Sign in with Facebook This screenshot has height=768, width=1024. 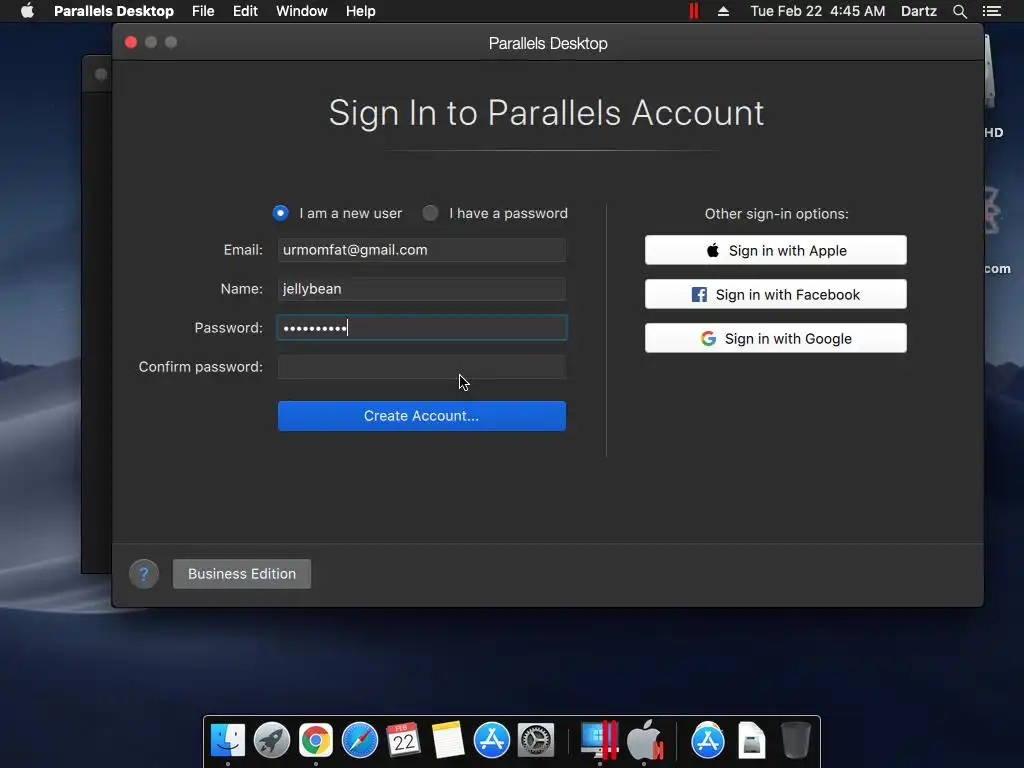point(776,295)
